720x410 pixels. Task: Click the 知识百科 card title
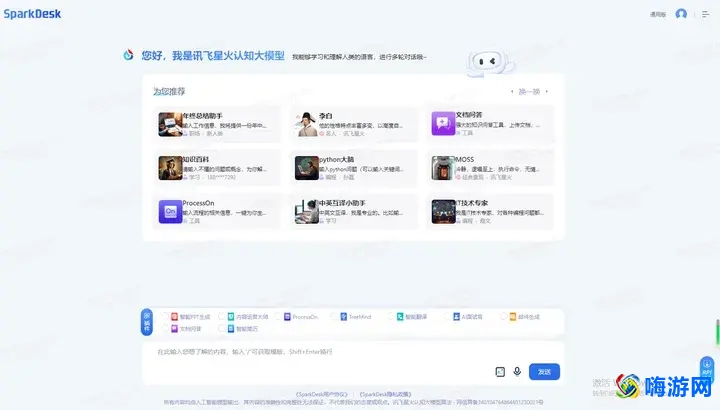point(196,159)
